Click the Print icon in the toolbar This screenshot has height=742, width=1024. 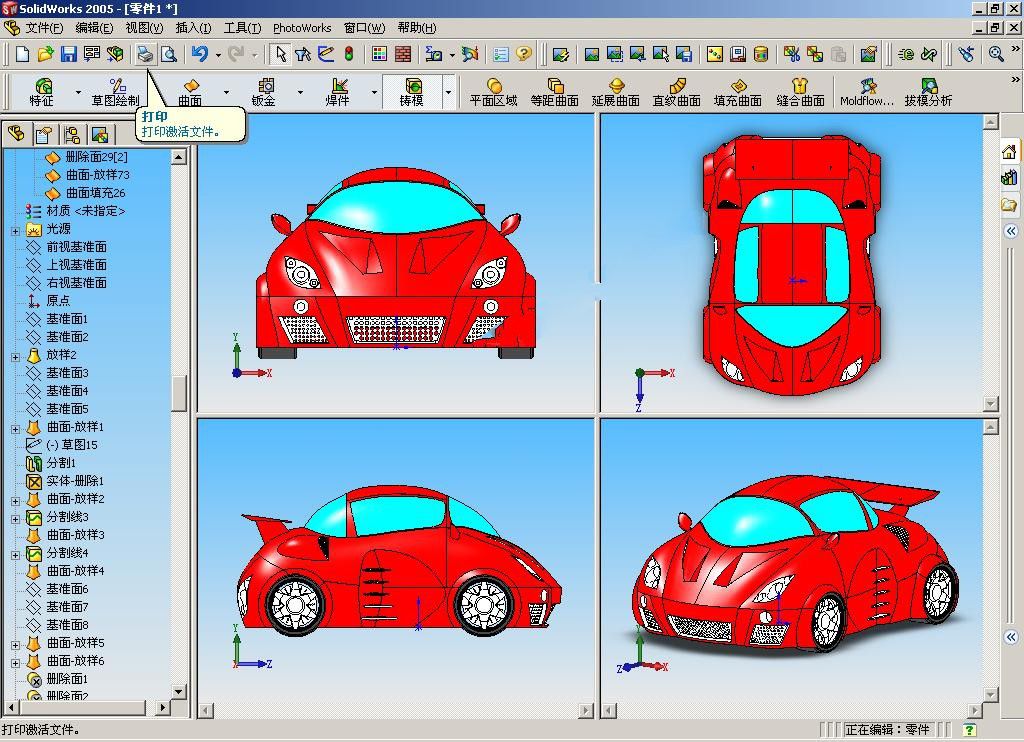point(146,54)
